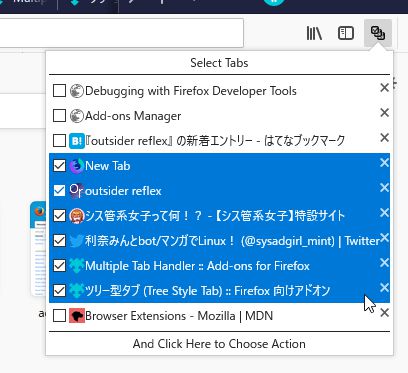Select the Multiple Tab Handler :: Add-ons for Firefox title
The height and width of the screenshot is (373, 408).
197,266
